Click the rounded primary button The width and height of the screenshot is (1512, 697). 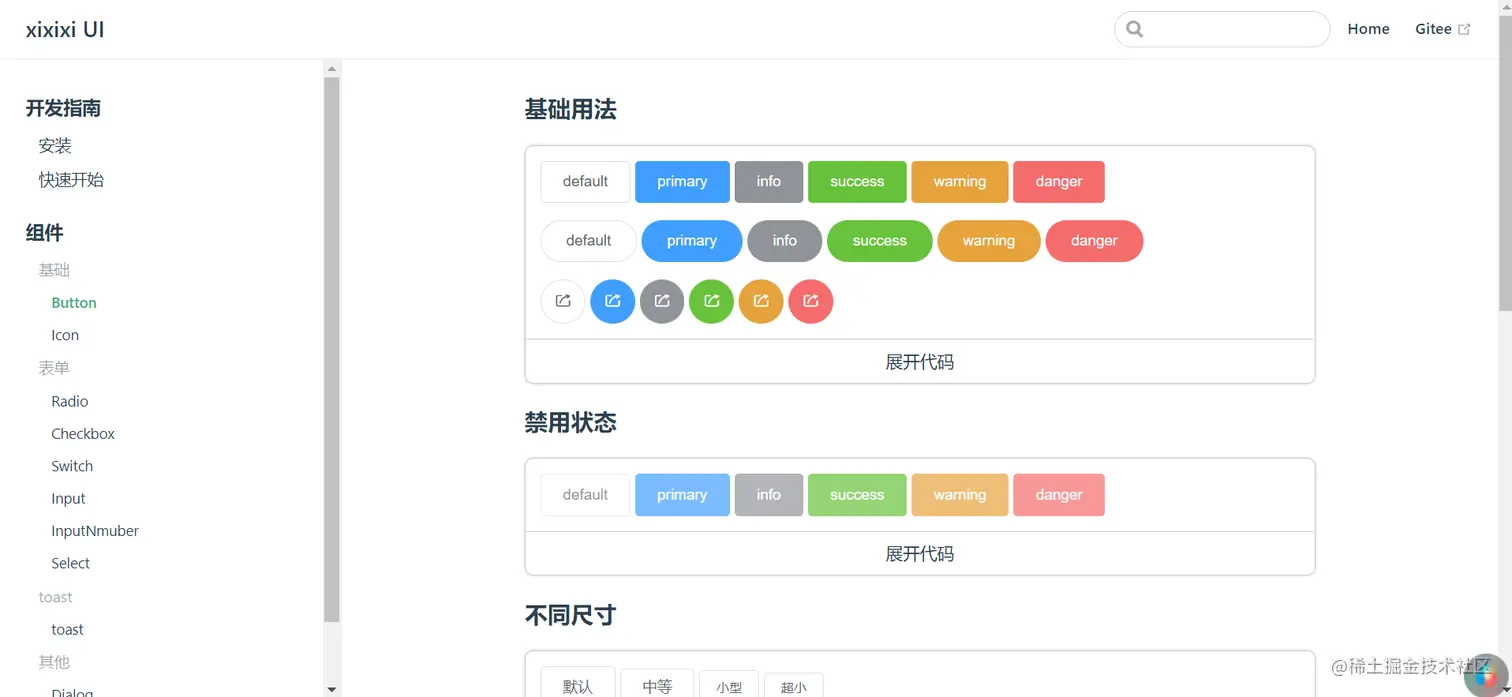(692, 241)
